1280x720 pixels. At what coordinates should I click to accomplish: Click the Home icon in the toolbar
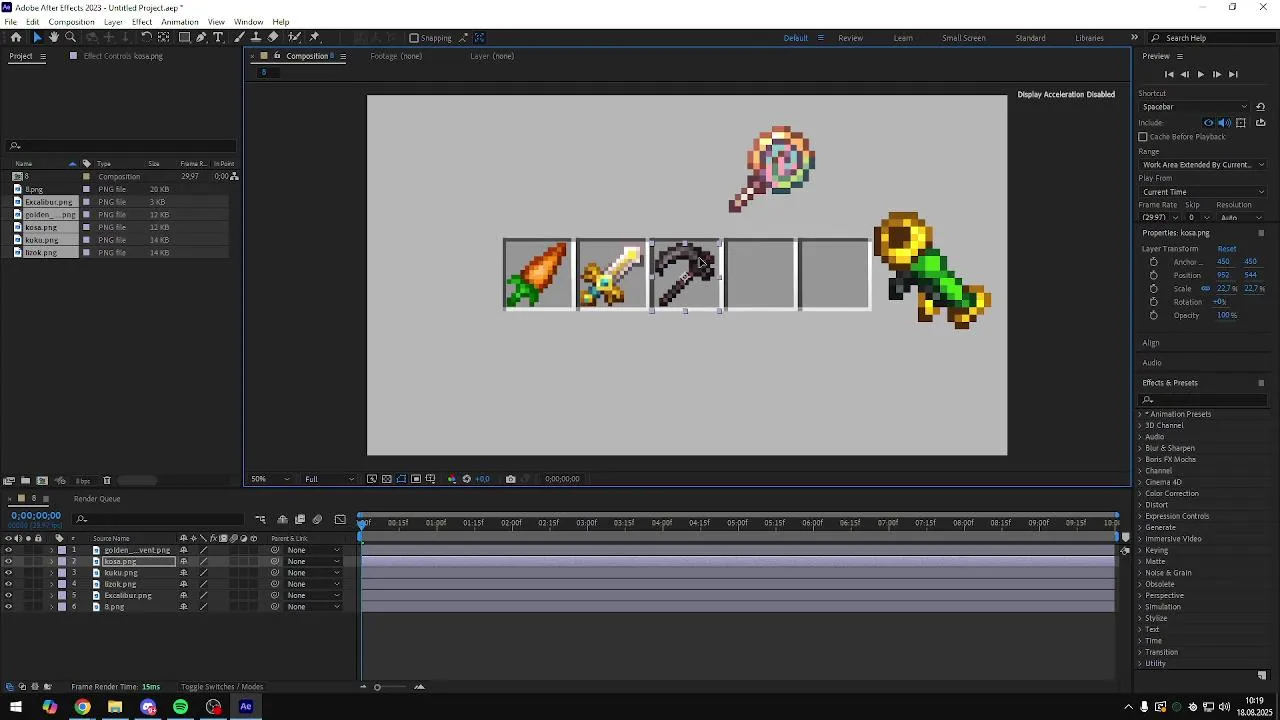tap(16, 37)
